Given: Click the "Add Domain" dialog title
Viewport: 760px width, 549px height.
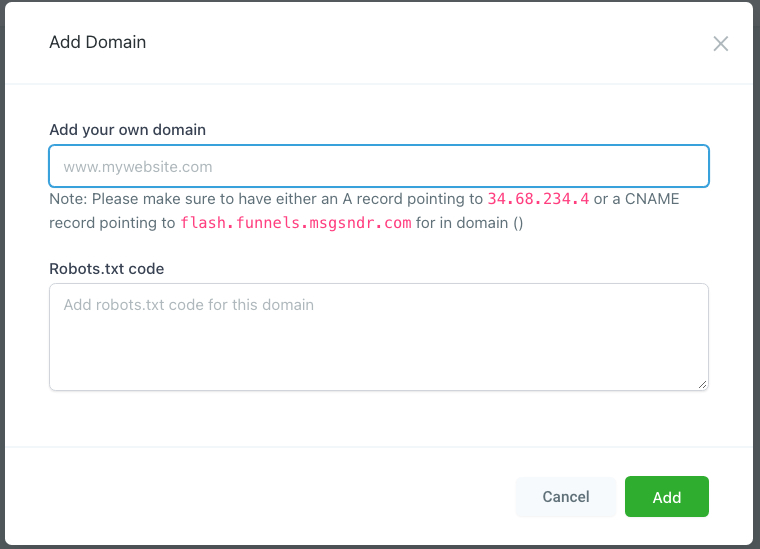Looking at the screenshot, I should [98, 42].
